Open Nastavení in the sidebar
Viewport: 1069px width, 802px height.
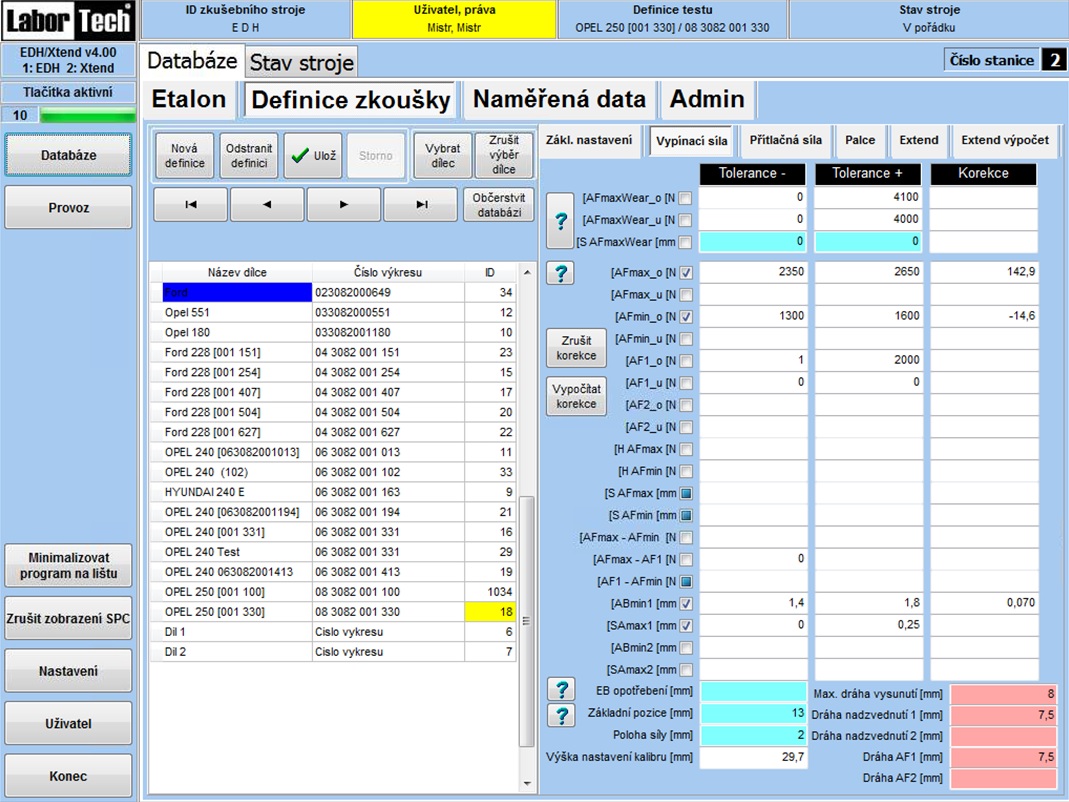(x=68, y=671)
